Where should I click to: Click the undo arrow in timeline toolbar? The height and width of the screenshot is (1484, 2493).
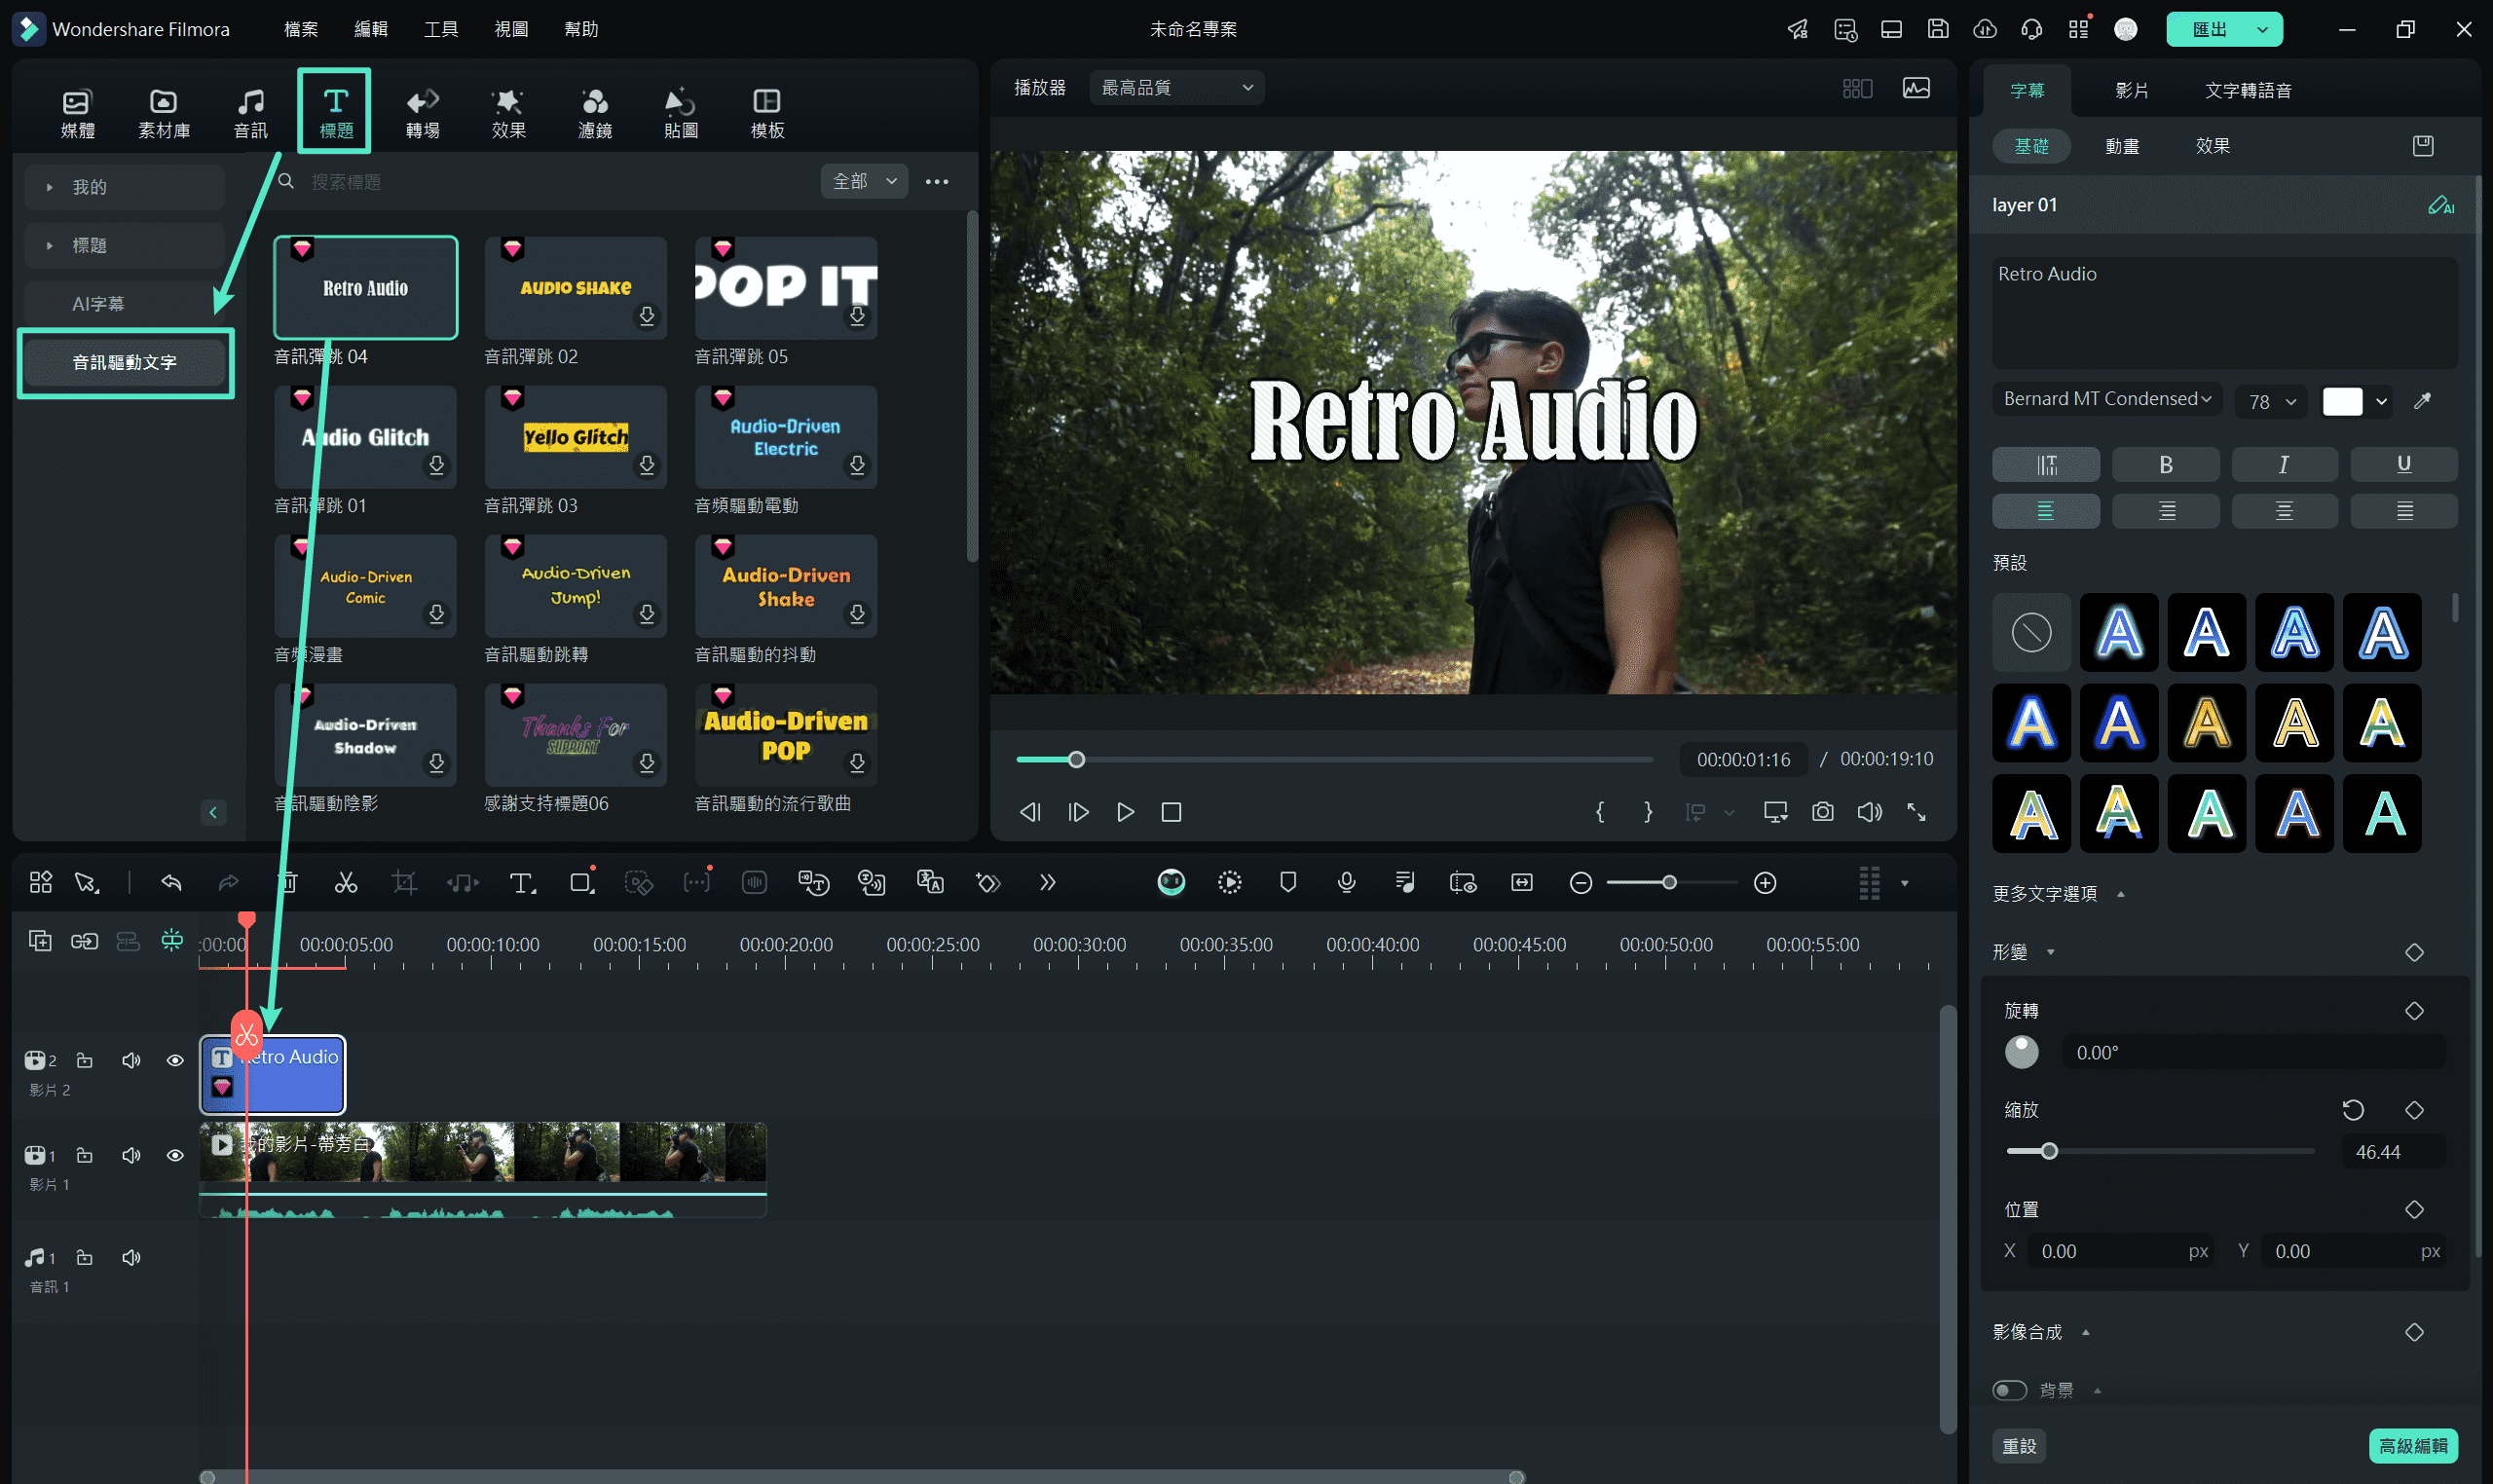[x=171, y=882]
